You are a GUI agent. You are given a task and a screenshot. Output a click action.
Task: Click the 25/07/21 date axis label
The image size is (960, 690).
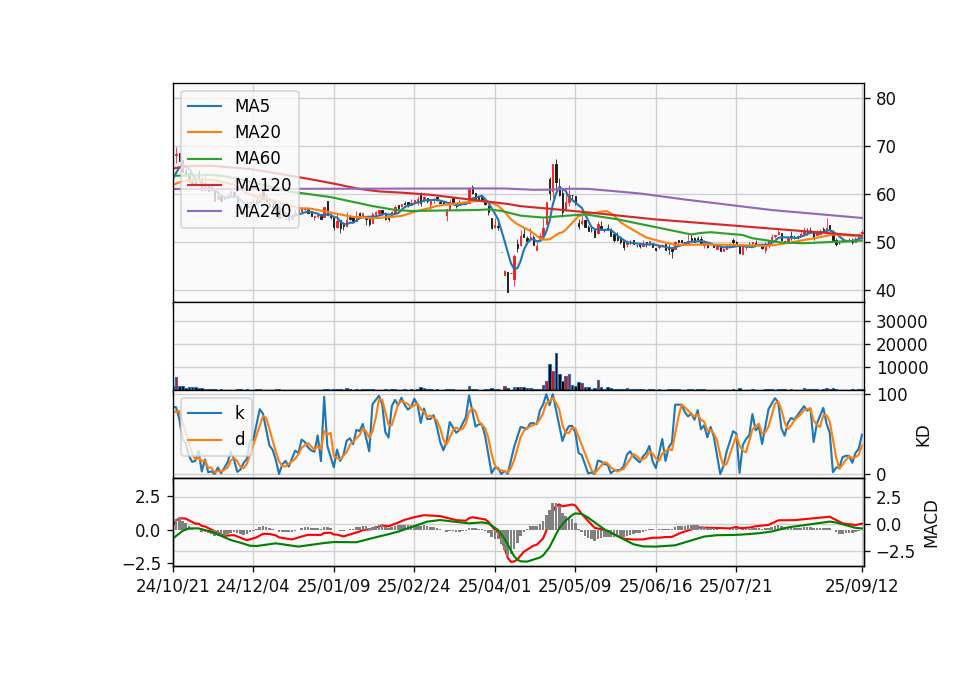(736, 587)
